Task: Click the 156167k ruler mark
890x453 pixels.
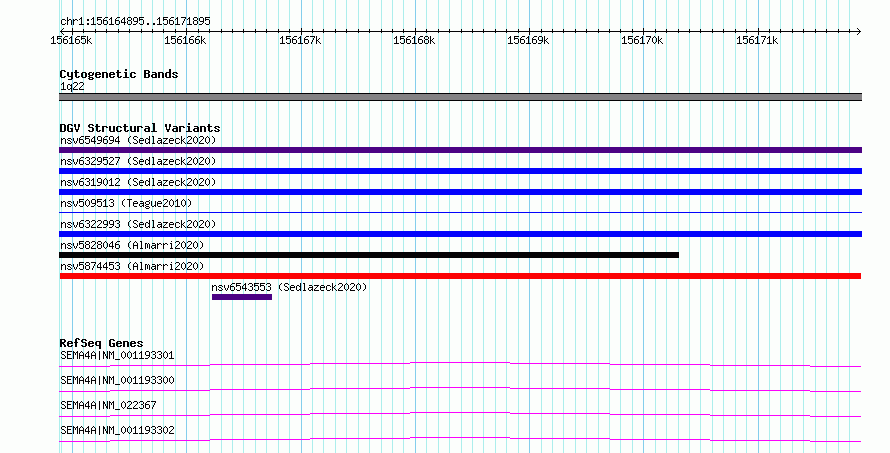Action: point(300,41)
